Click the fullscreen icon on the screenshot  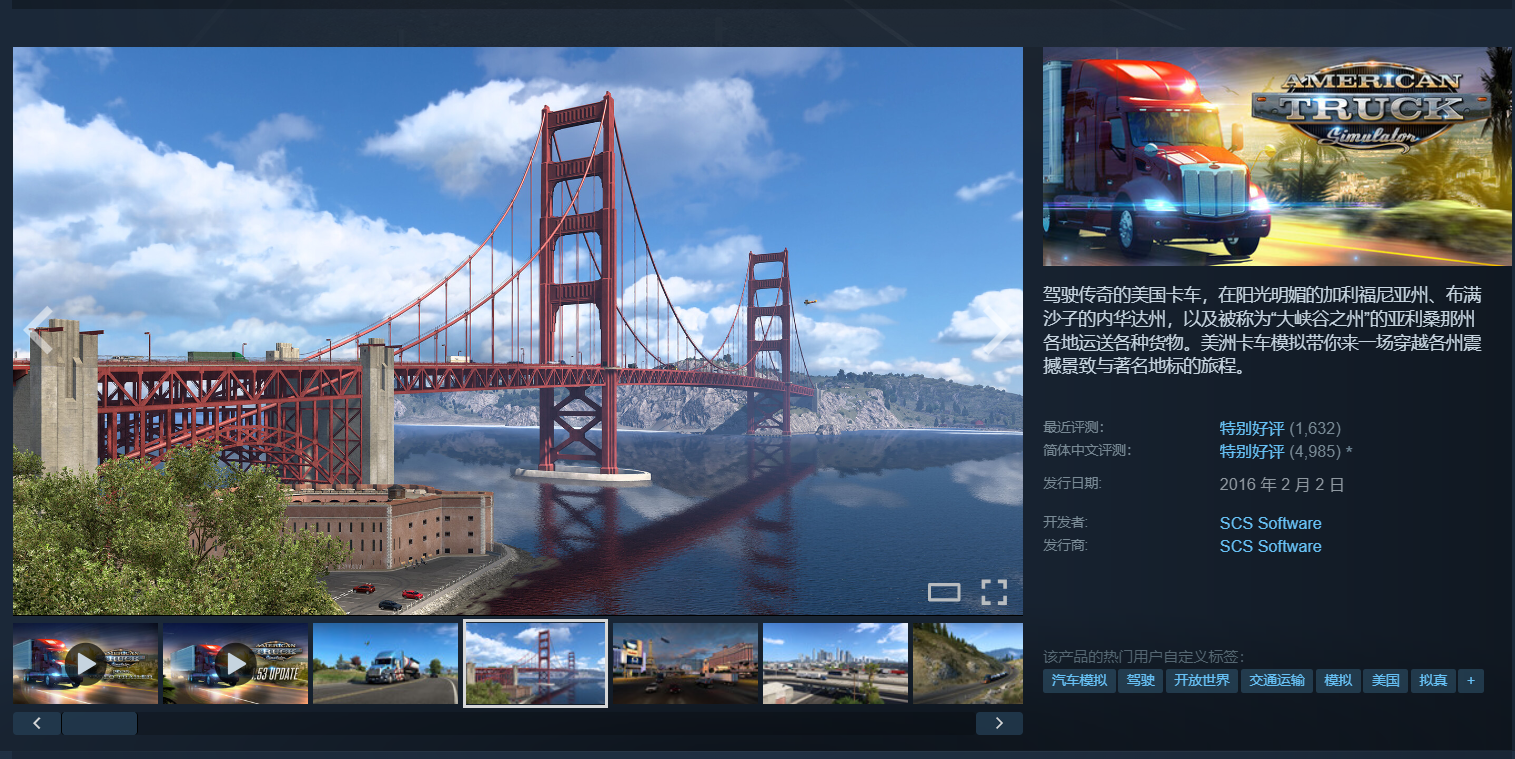993,592
